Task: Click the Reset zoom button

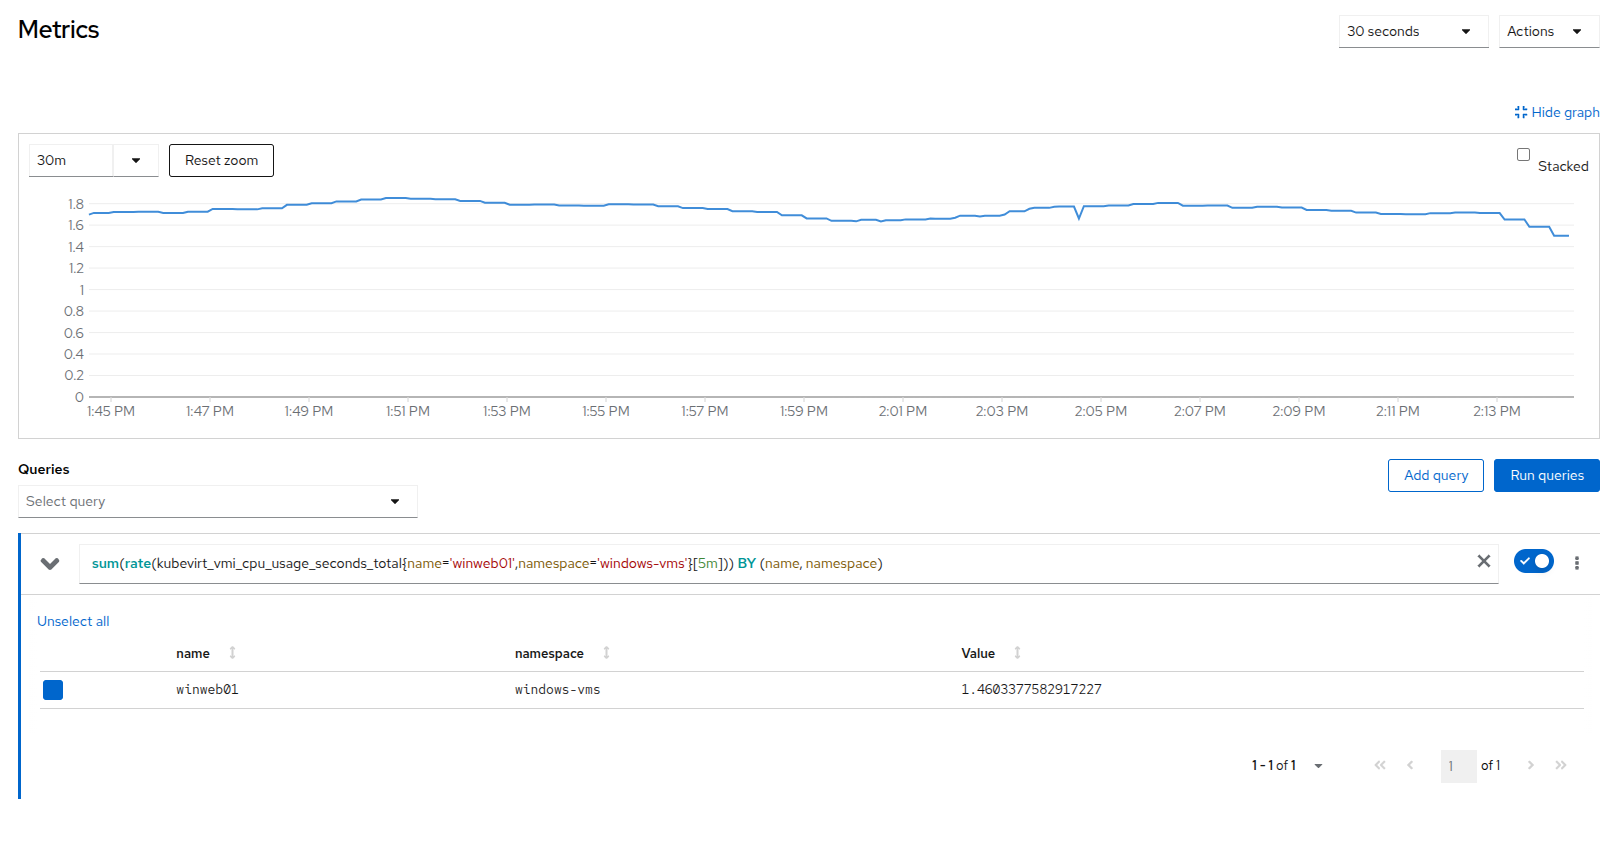Action: 221,161
